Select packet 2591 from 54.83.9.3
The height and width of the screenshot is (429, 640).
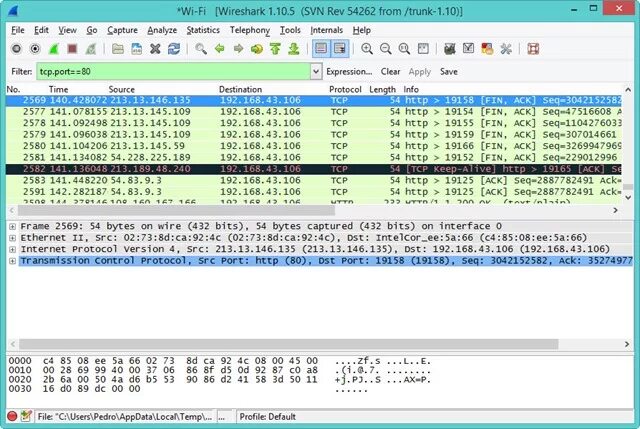(x=313, y=191)
